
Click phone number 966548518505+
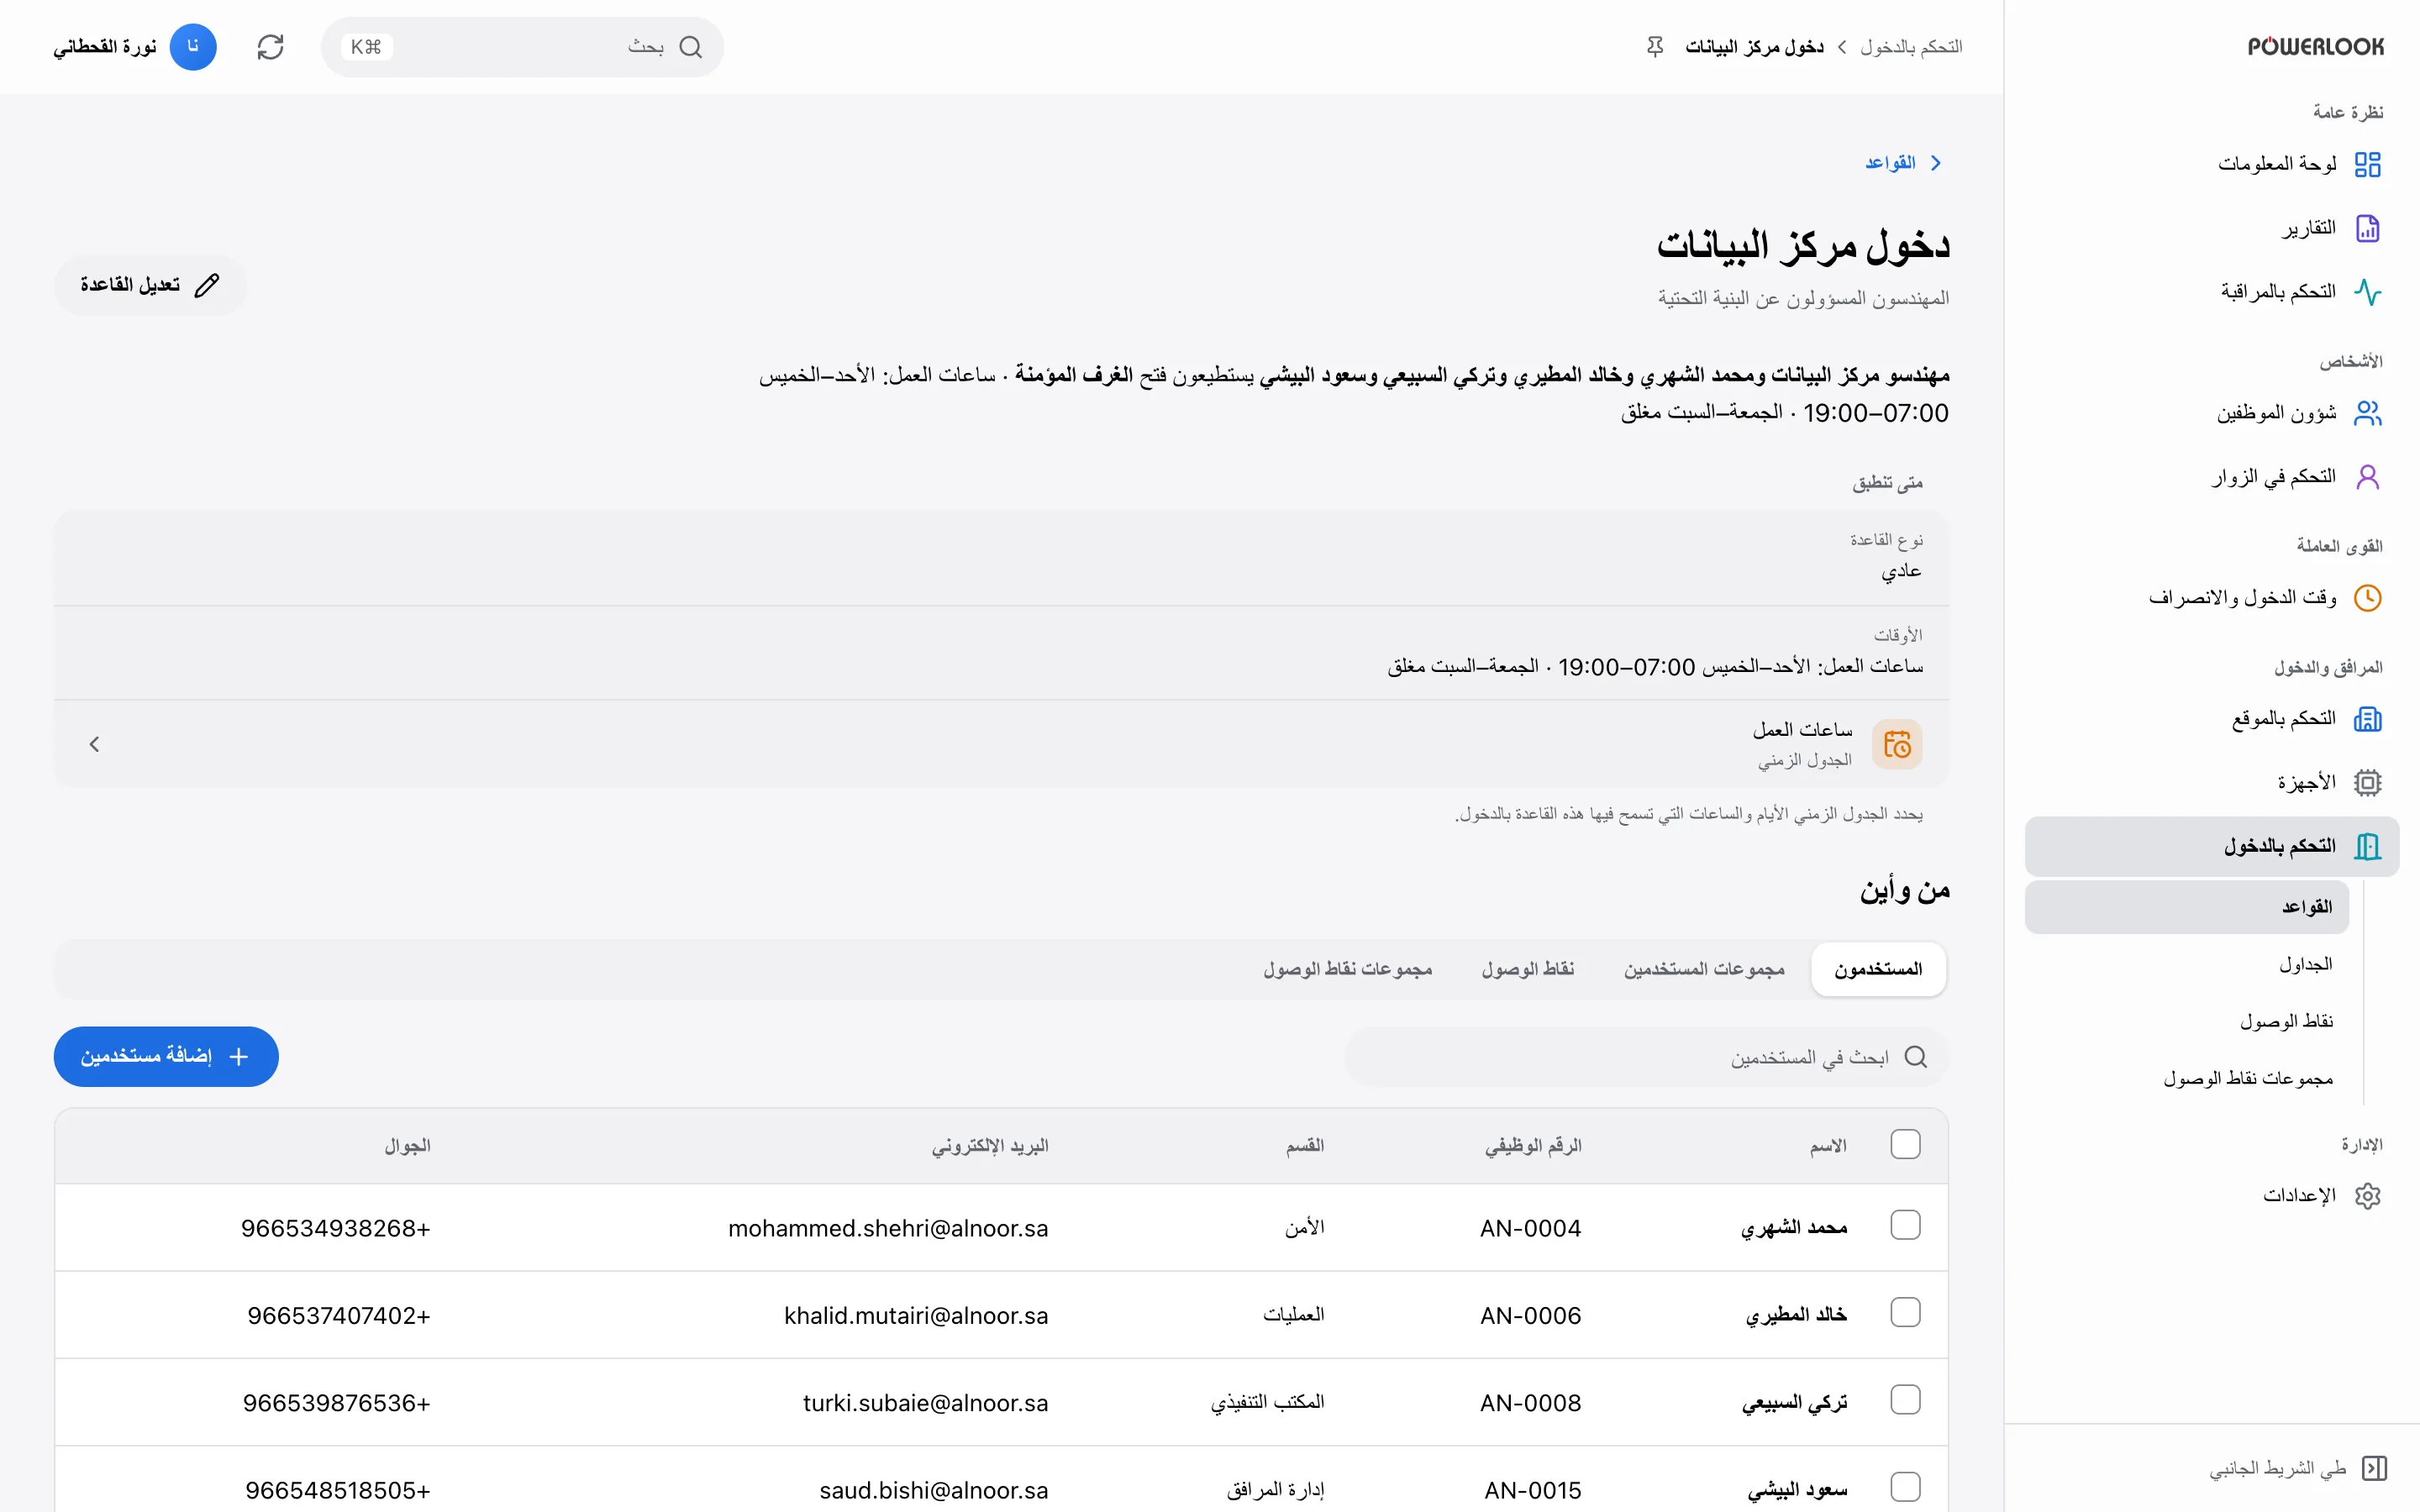coord(338,1490)
